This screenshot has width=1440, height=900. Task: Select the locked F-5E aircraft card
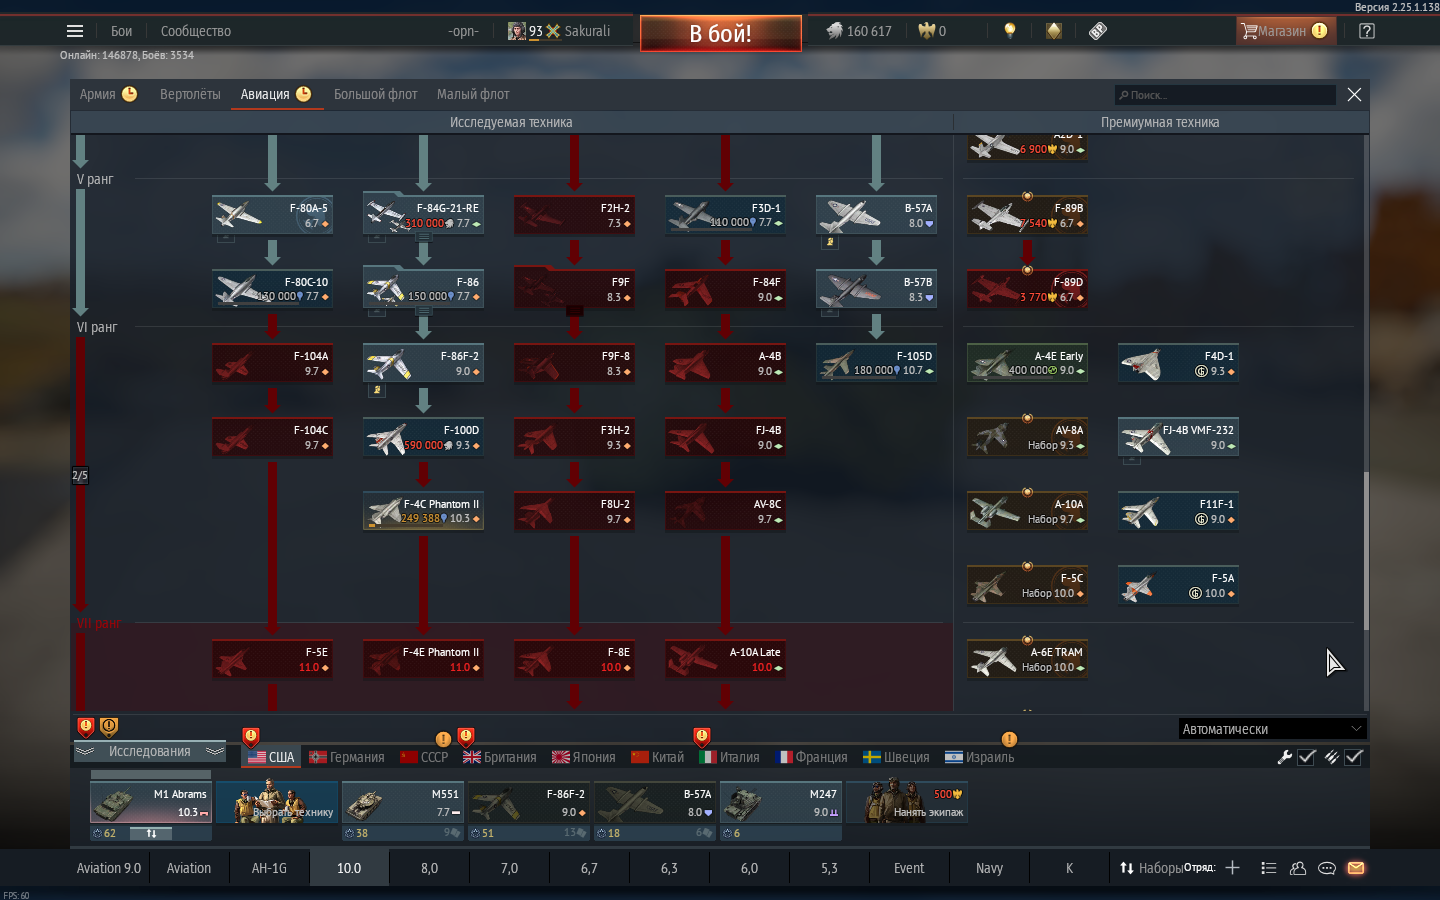(272, 659)
